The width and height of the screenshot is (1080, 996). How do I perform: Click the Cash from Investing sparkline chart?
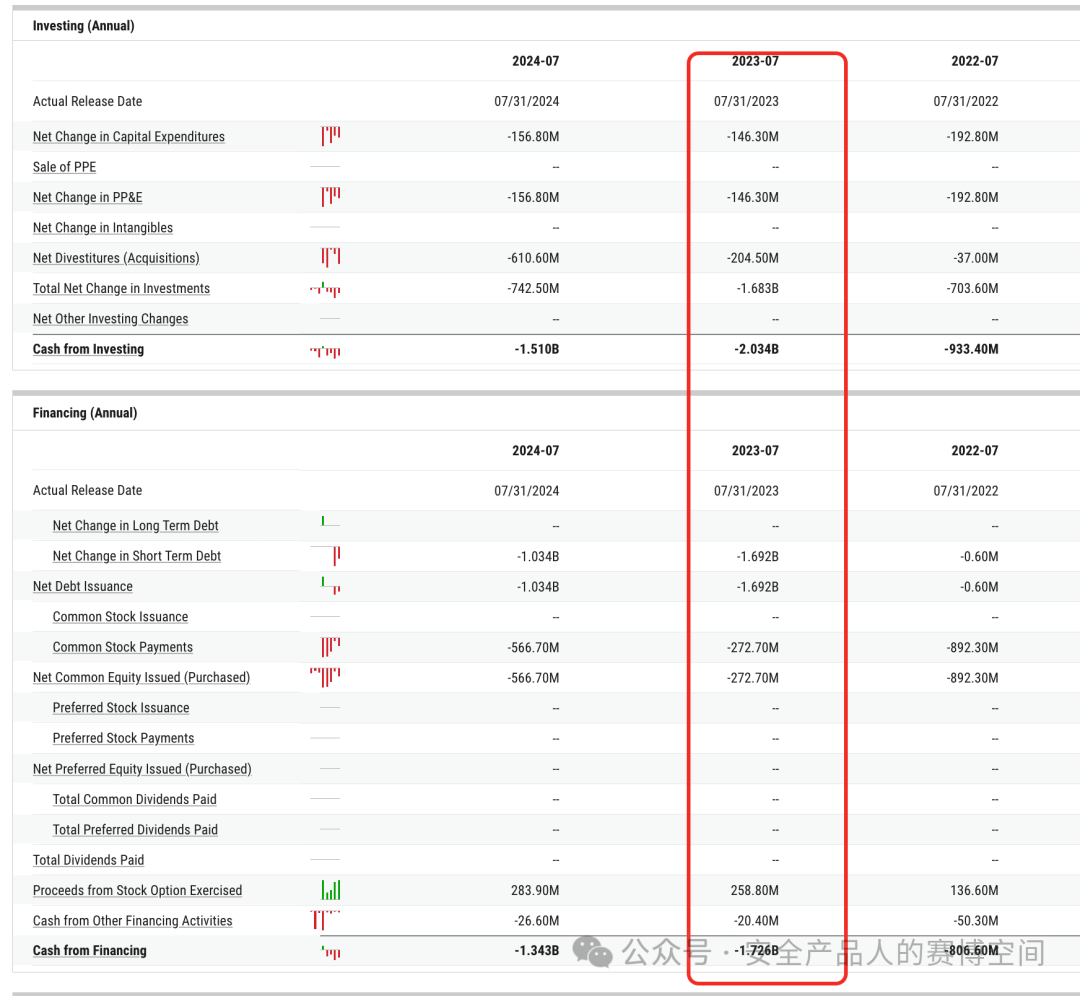point(325,351)
